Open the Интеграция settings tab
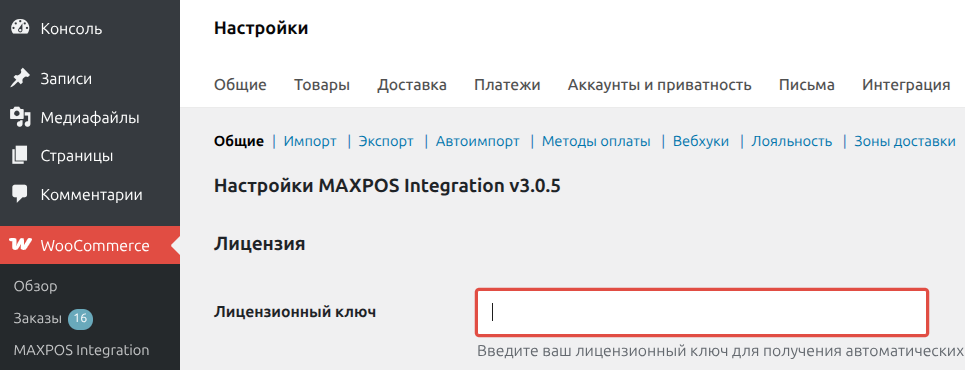Screen dimensions: 965x370 (906, 85)
